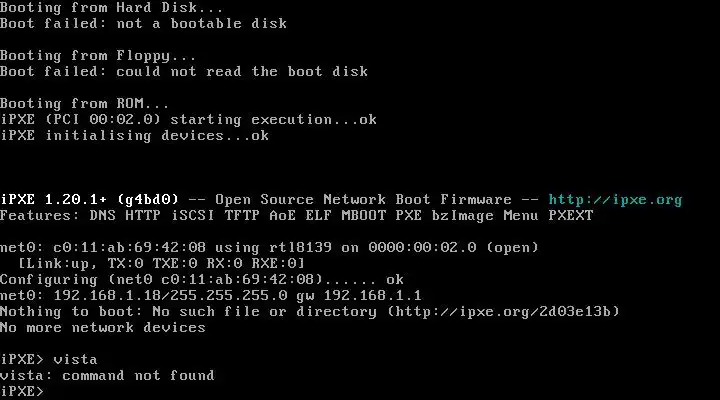This screenshot has width=720, height=400.
Task: Click the 'bzImage' feature word
Action: pyautogui.click(x=462, y=216)
